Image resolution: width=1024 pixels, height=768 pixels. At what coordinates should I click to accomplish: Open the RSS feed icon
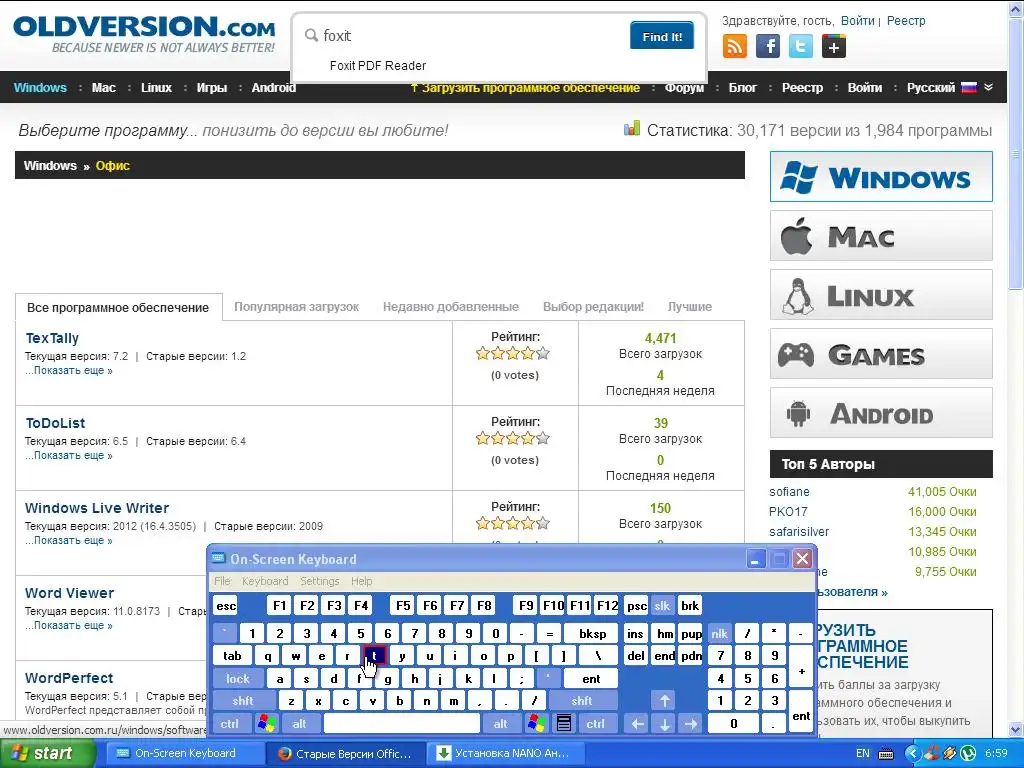[735, 46]
